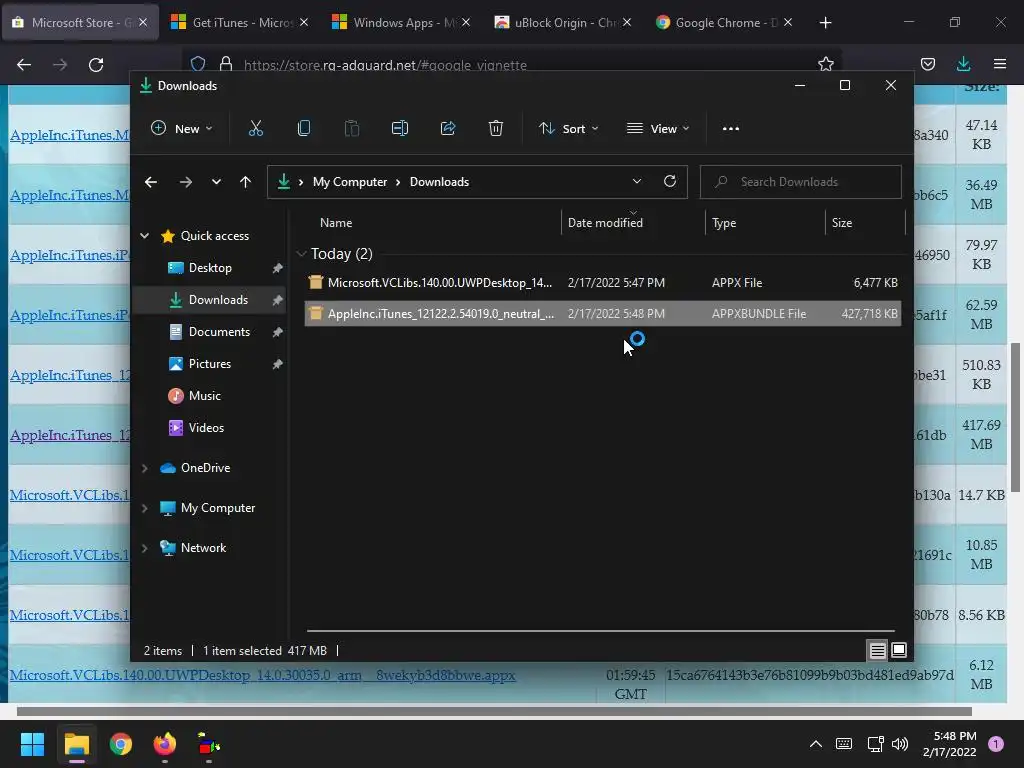This screenshot has width=1024, height=768.
Task: Open Microsoft.VCLibs arm appx link in browser
Action: tap(263, 675)
